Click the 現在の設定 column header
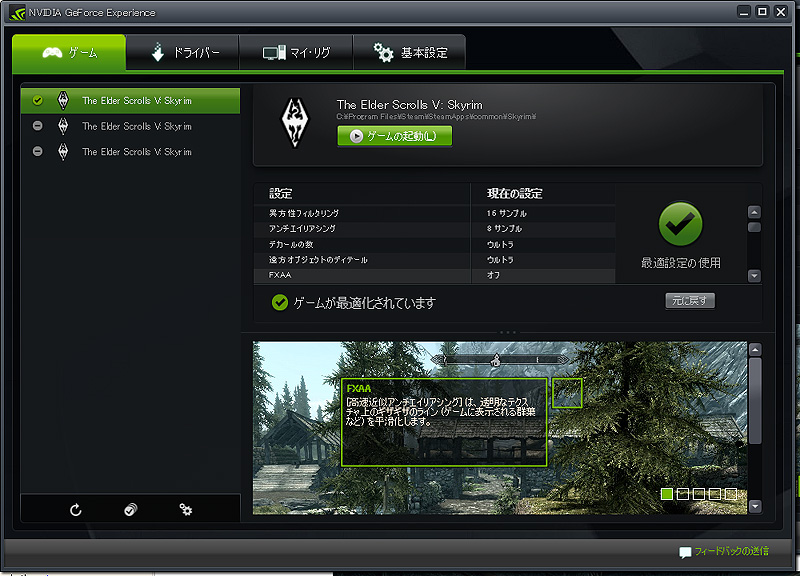 (x=514, y=193)
